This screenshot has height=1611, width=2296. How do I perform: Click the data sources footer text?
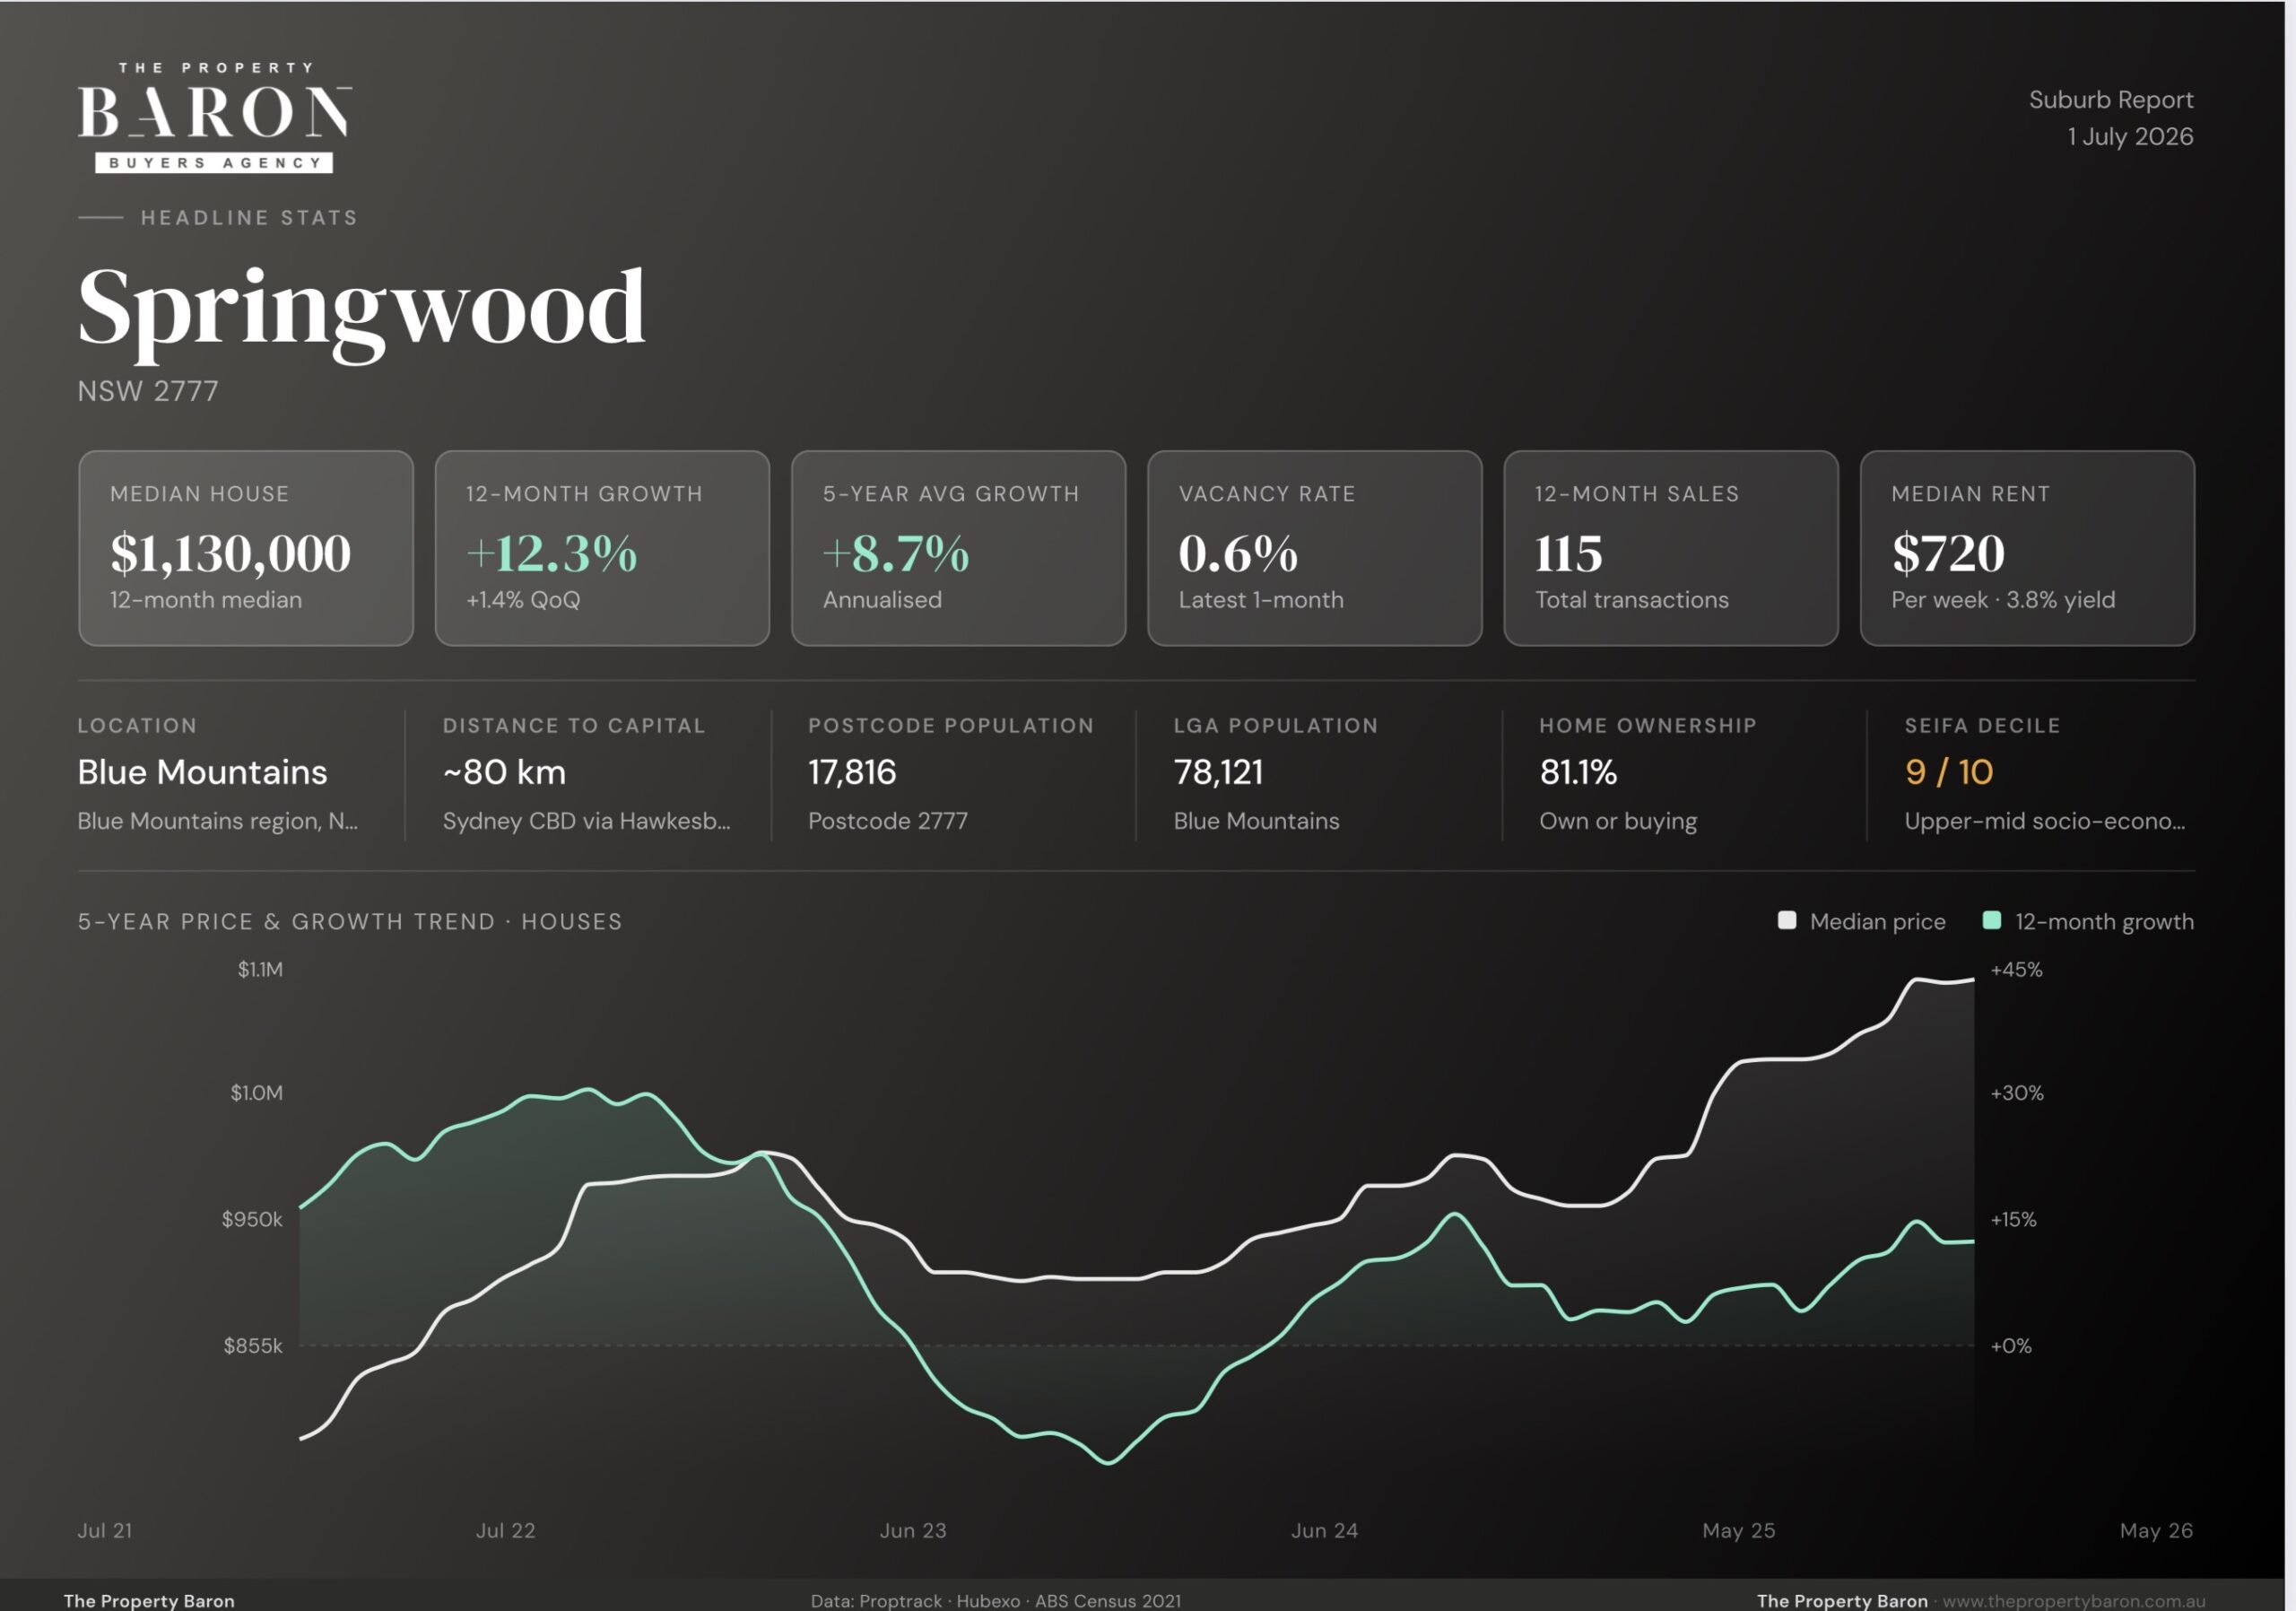click(995, 1601)
